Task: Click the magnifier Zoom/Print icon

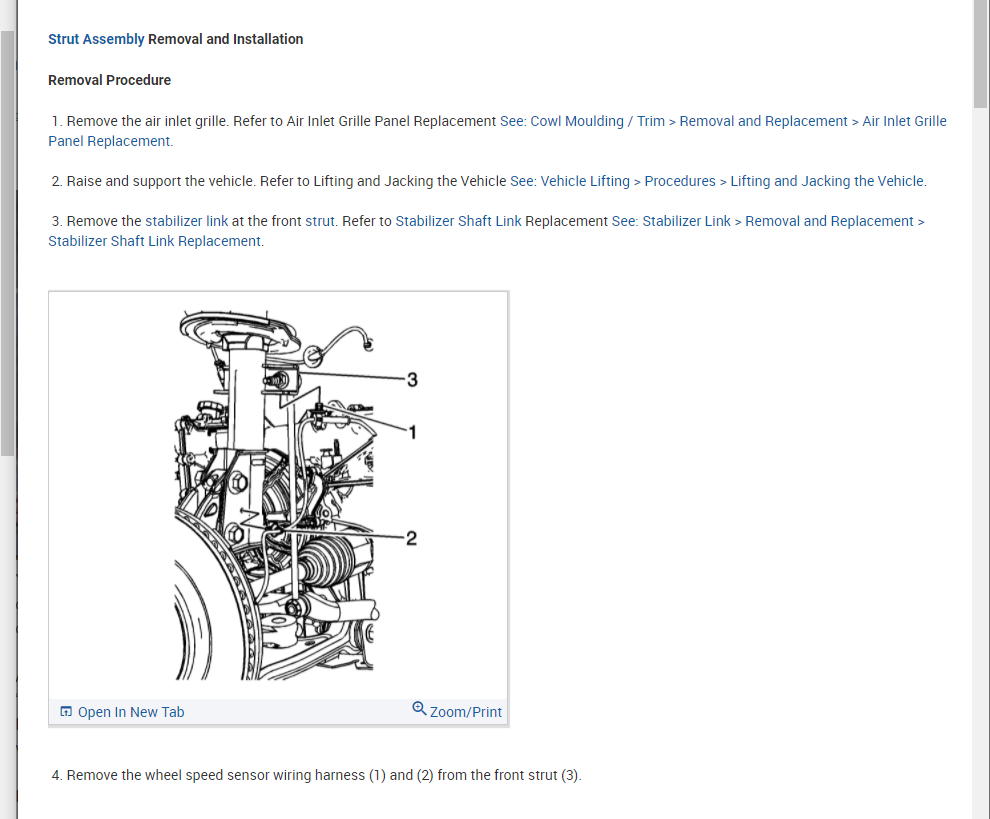Action: tap(419, 708)
